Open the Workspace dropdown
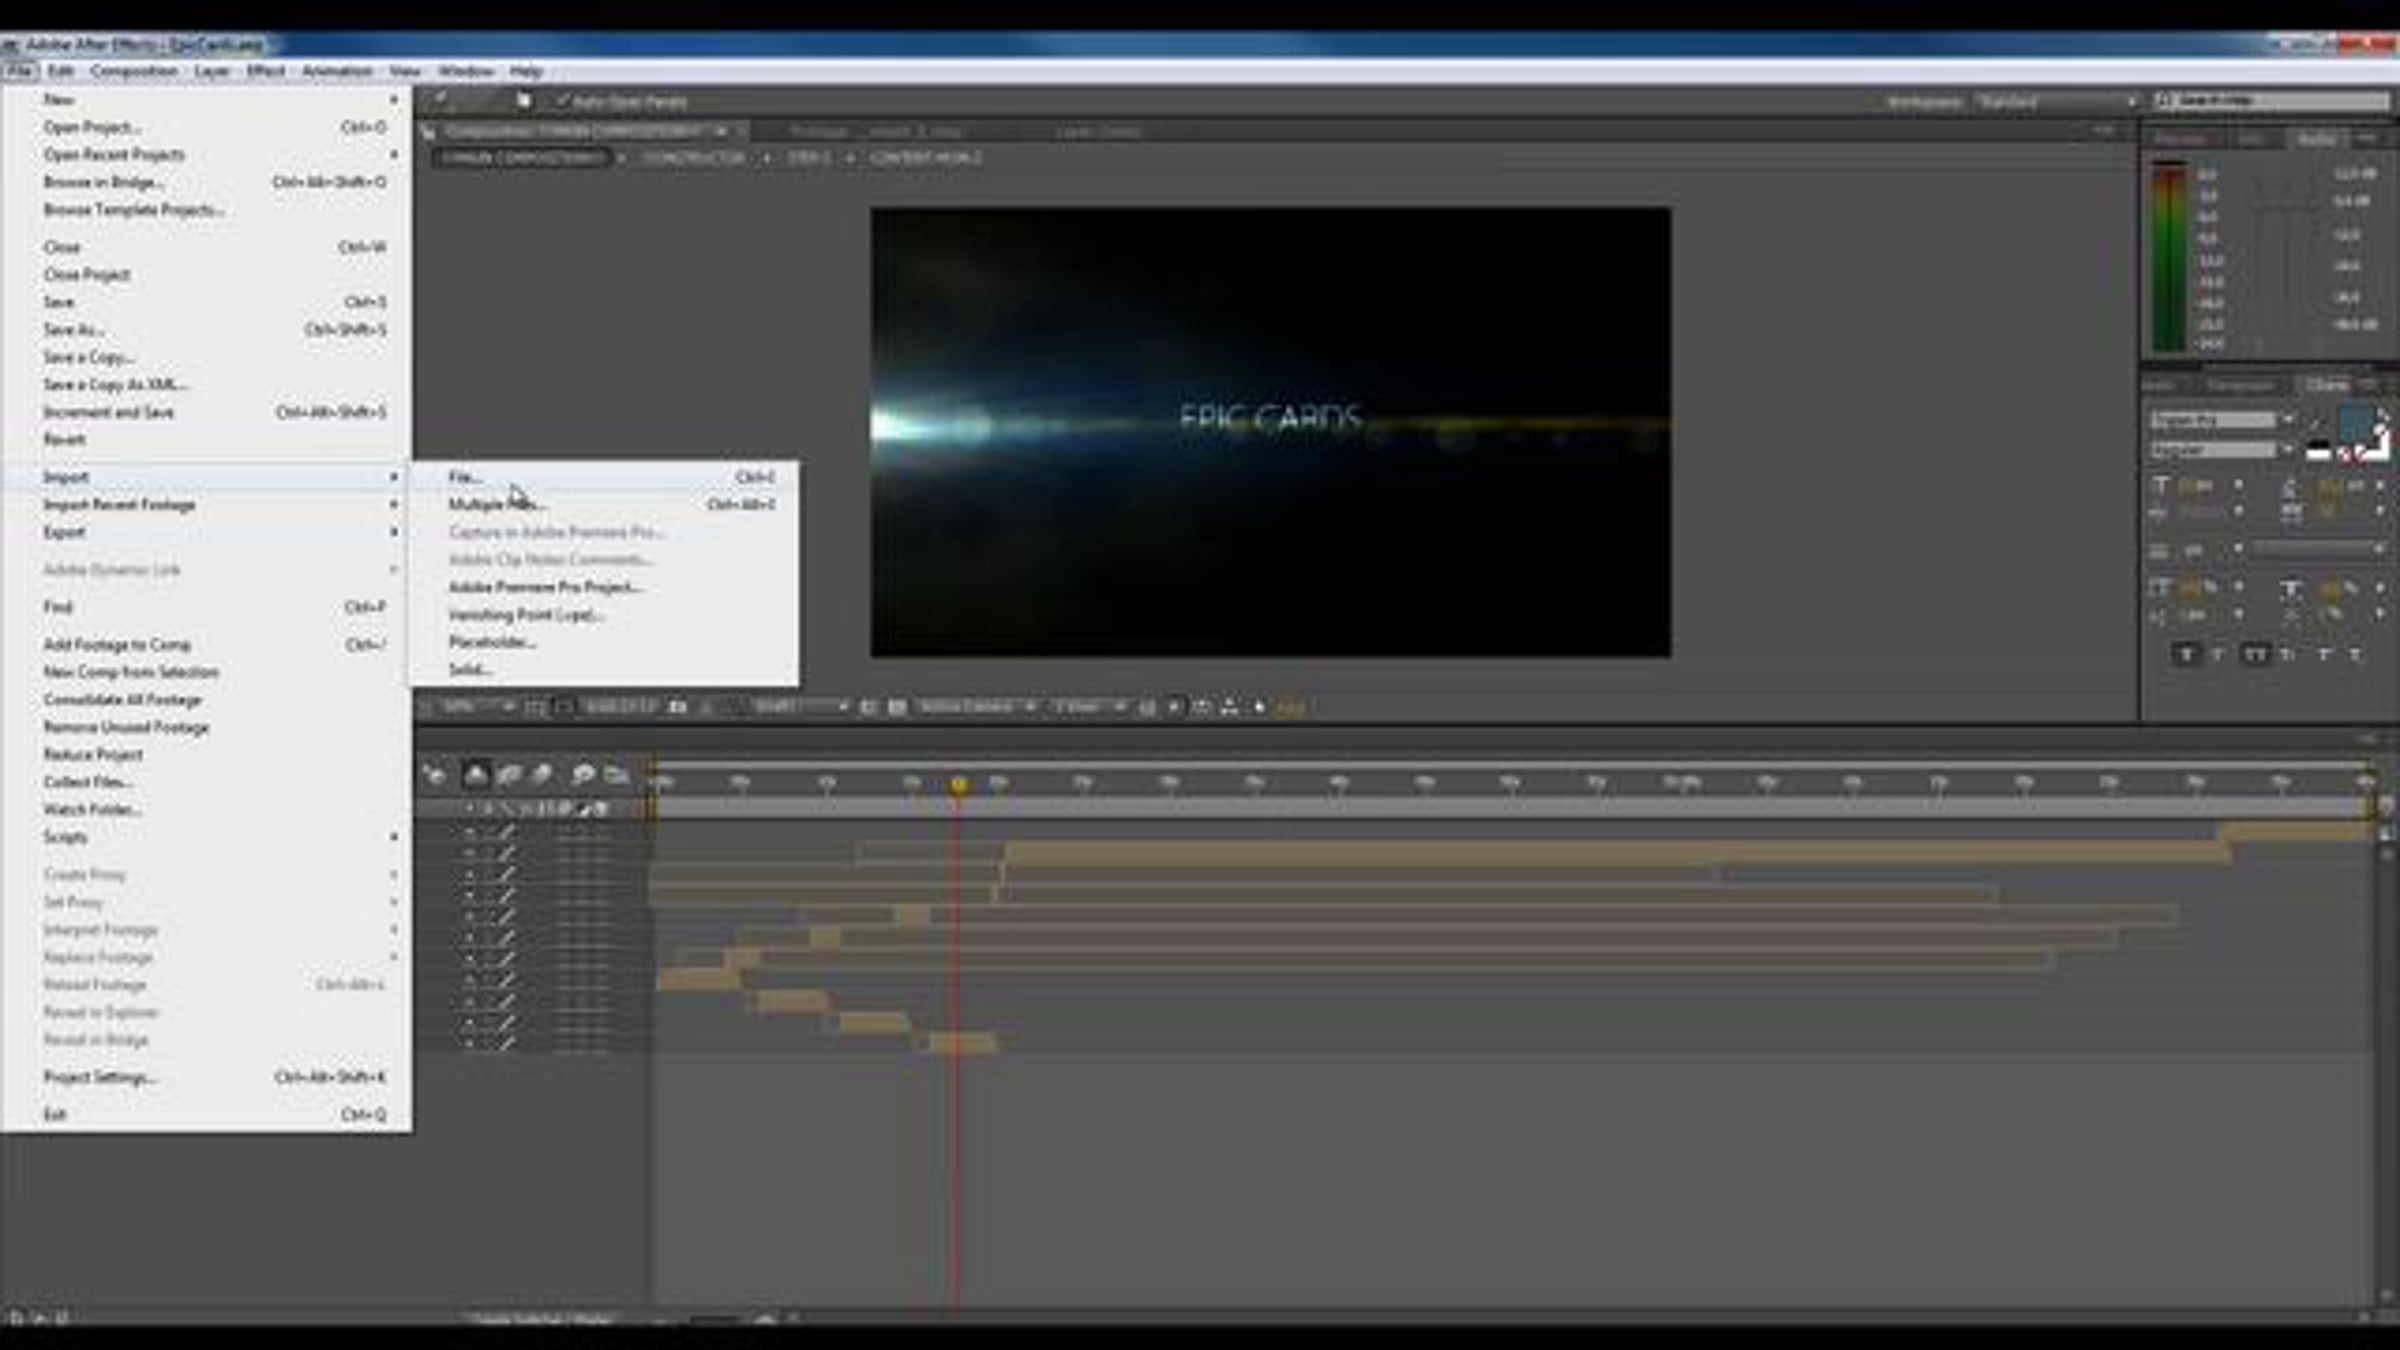The height and width of the screenshot is (1350, 2400). point(2058,101)
